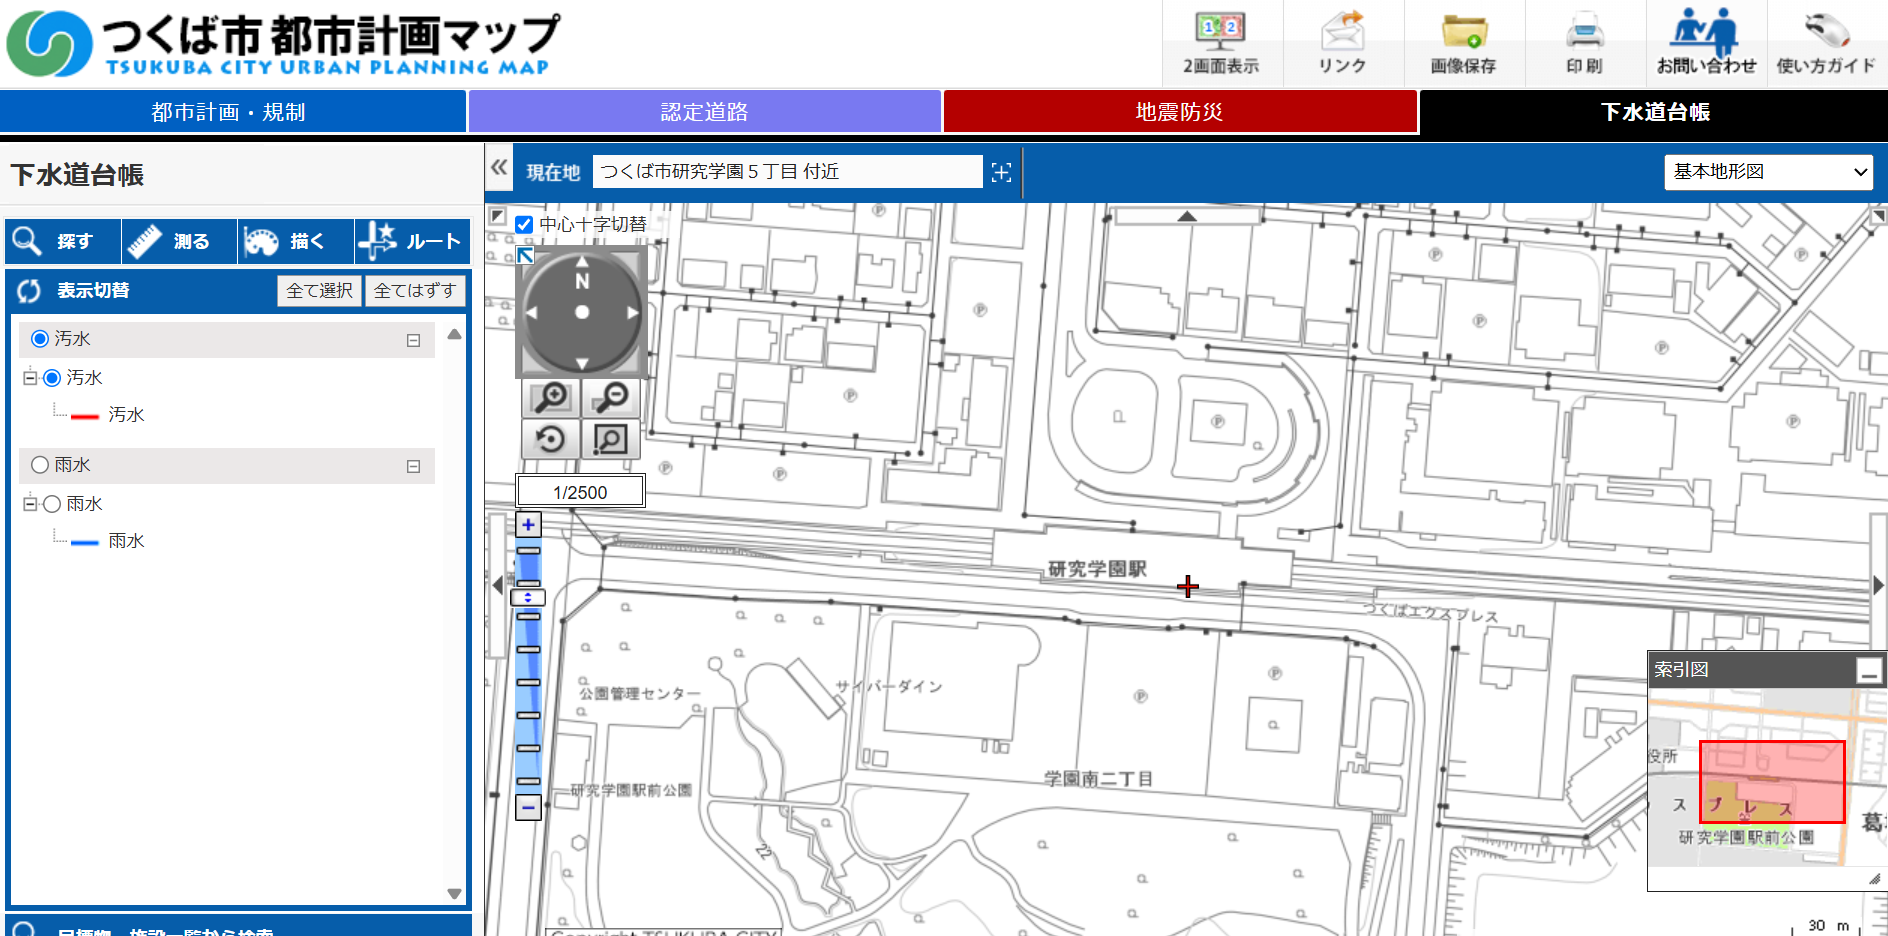This screenshot has width=1888, height=936.
Task: Open the 使い方ガイド help icon
Action: pyautogui.click(x=1826, y=44)
